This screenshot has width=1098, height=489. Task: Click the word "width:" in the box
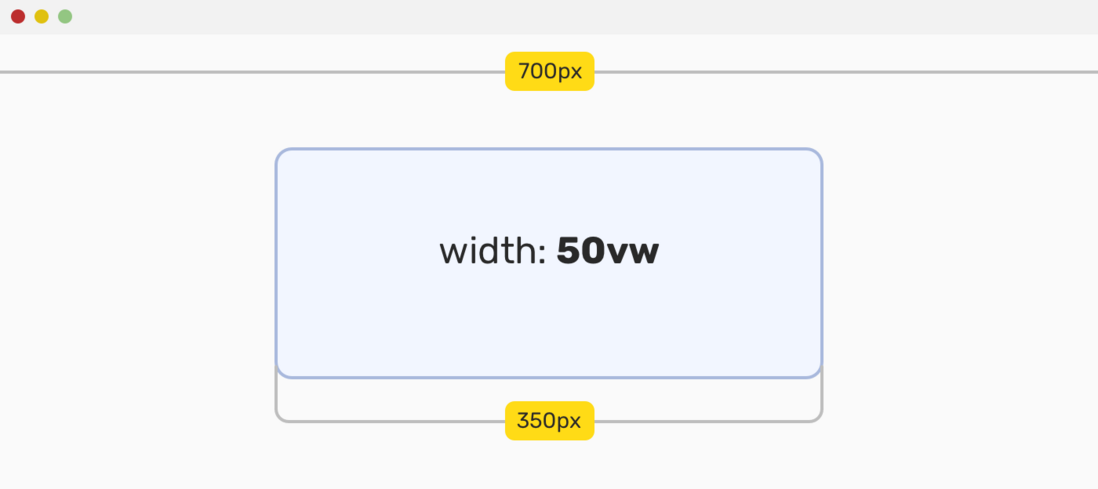492,251
